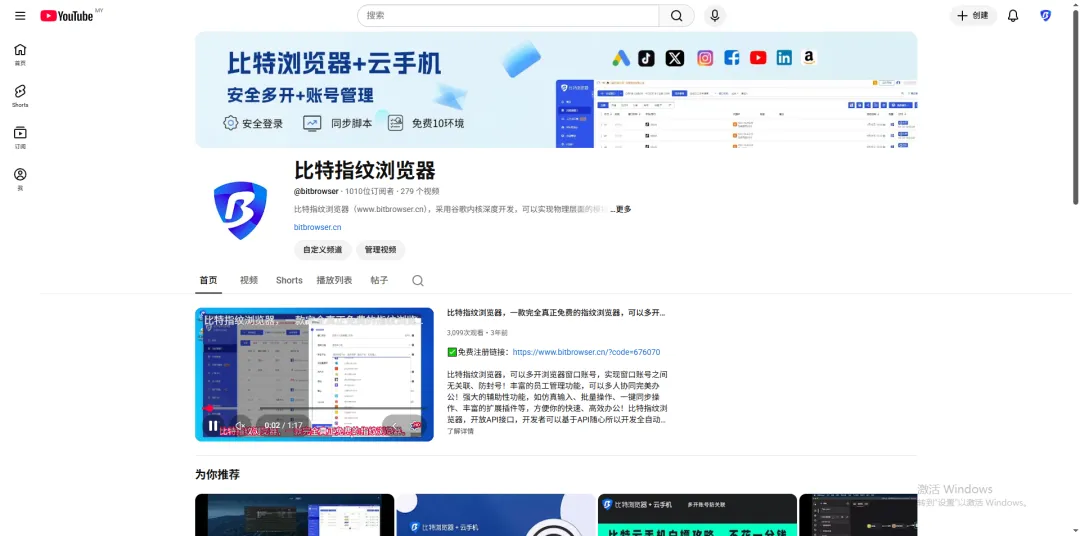The image size is (1080, 536).
Task: Click the featured video thumbnail player
Action: click(x=314, y=374)
